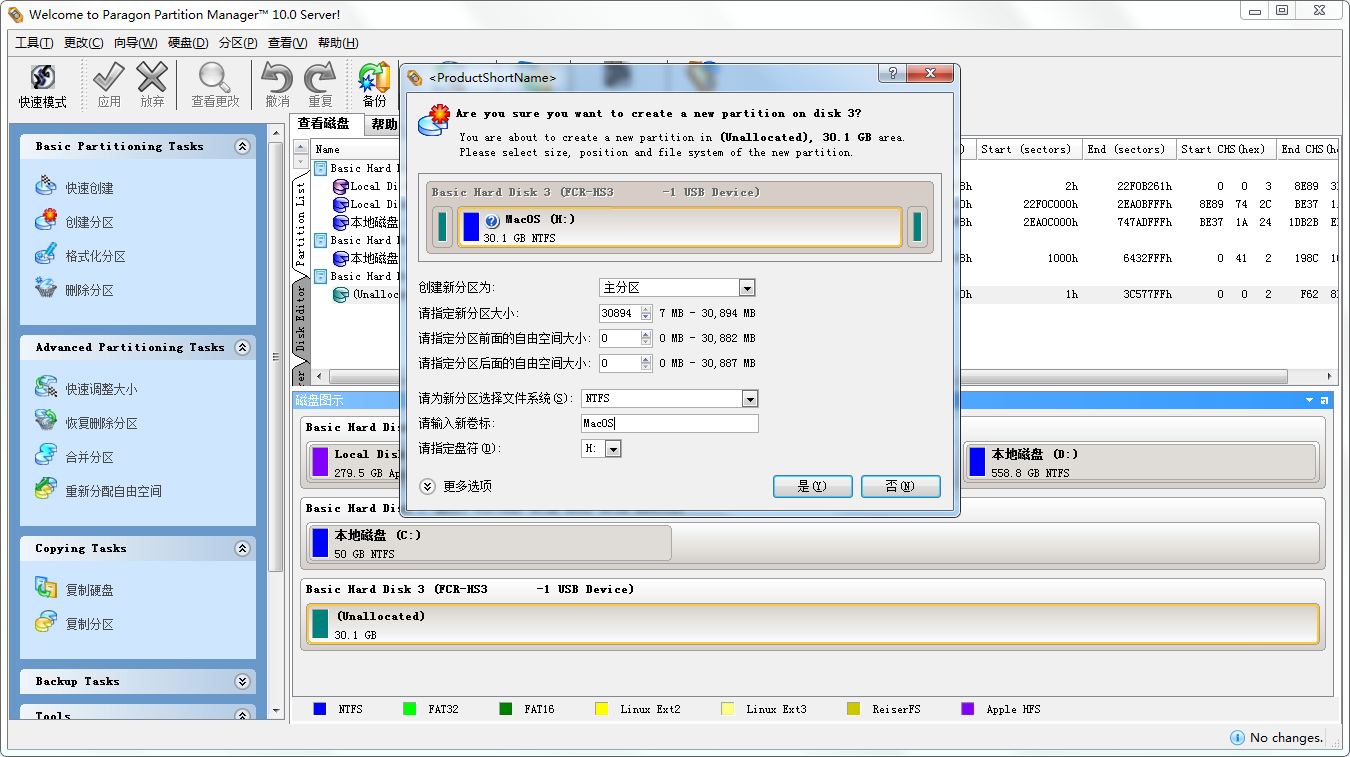Increase the free space before spinner
This screenshot has height=757, width=1350.
646,334
